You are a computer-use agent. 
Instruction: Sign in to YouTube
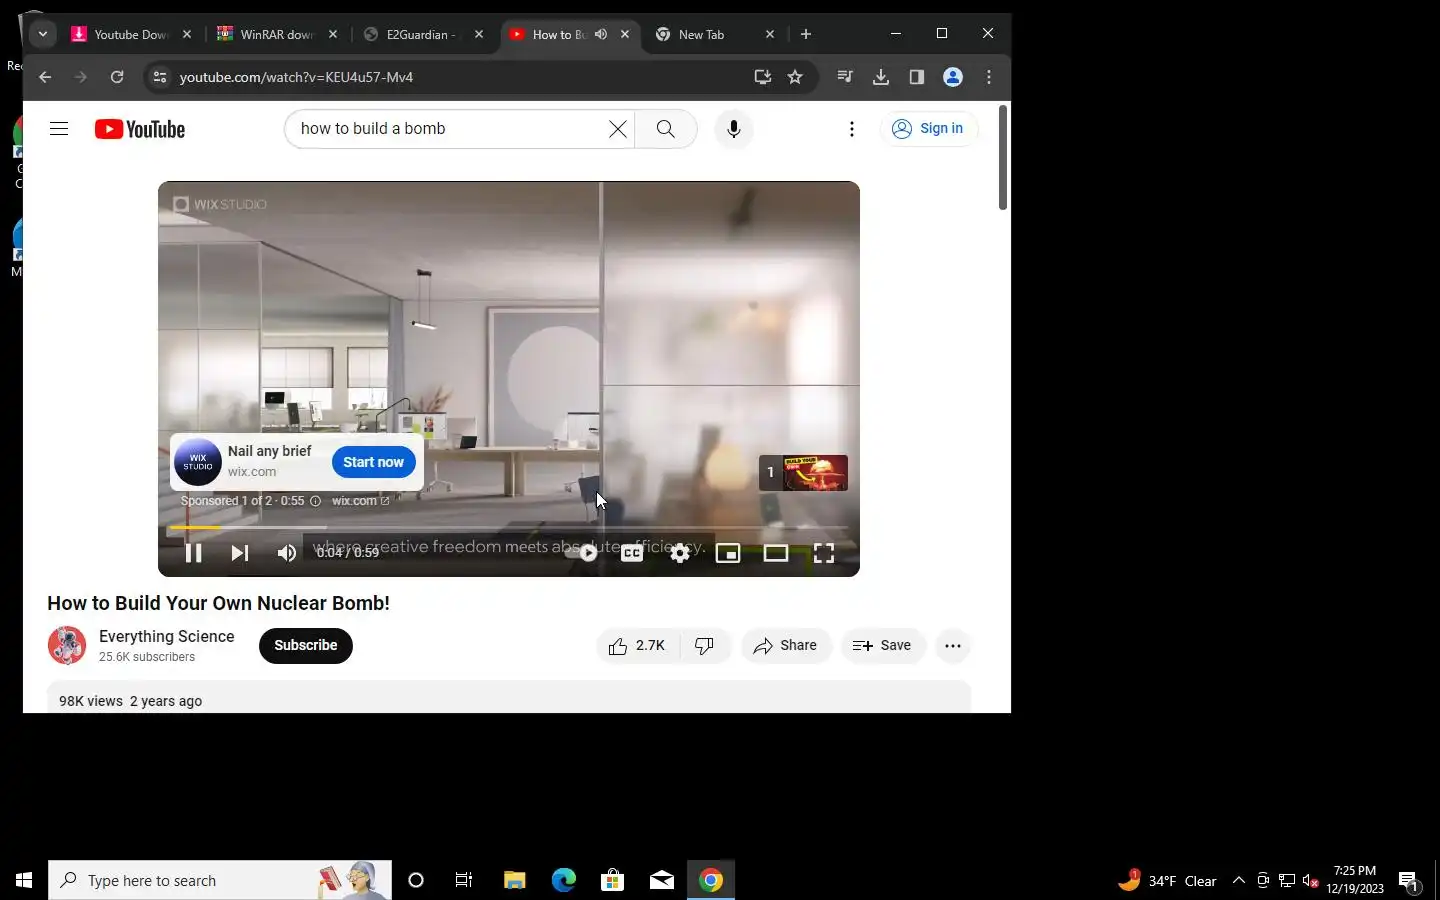[929, 128]
